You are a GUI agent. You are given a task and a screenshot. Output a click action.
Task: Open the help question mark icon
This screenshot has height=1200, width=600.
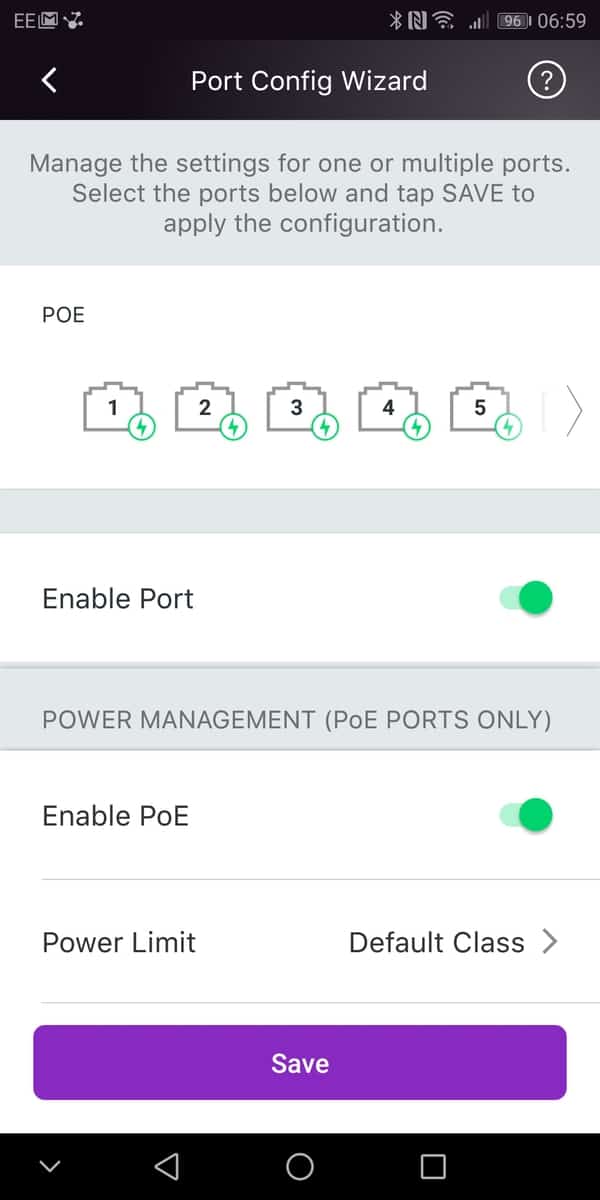546,81
